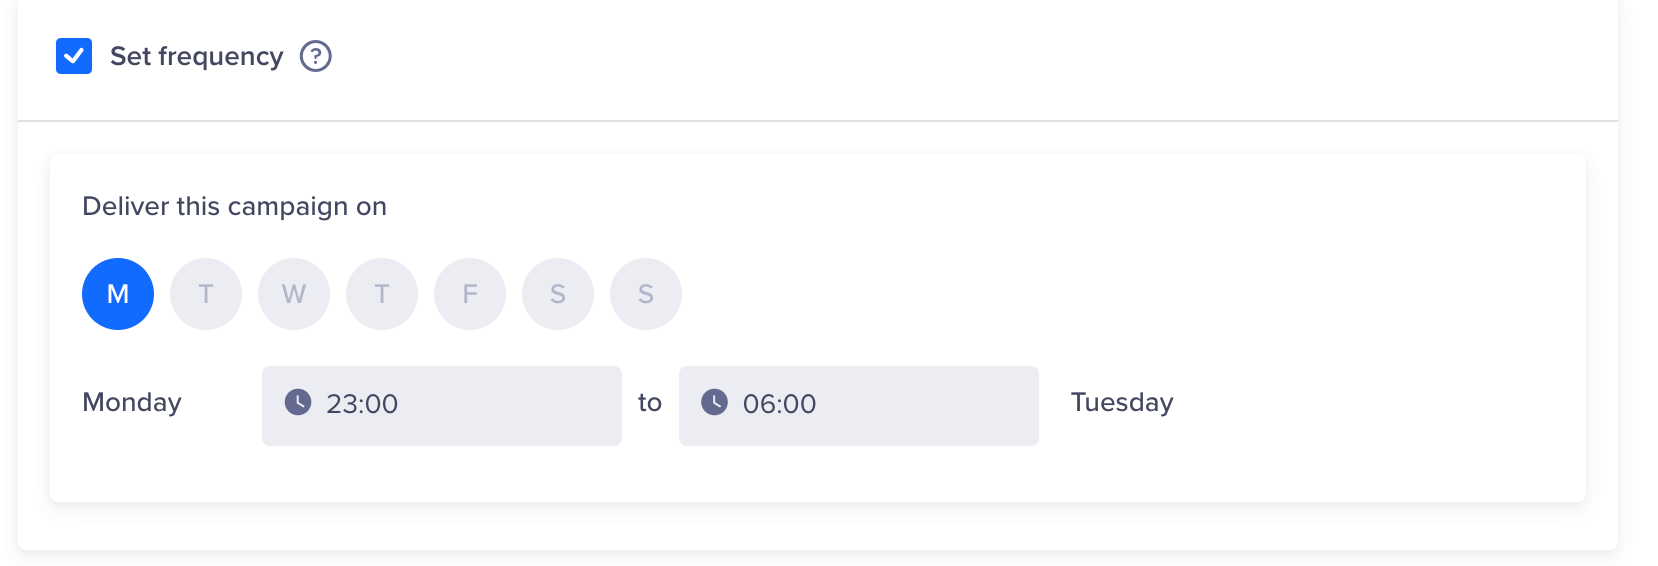
Task: Uncheck the Set frequency checkbox
Action: pos(74,56)
